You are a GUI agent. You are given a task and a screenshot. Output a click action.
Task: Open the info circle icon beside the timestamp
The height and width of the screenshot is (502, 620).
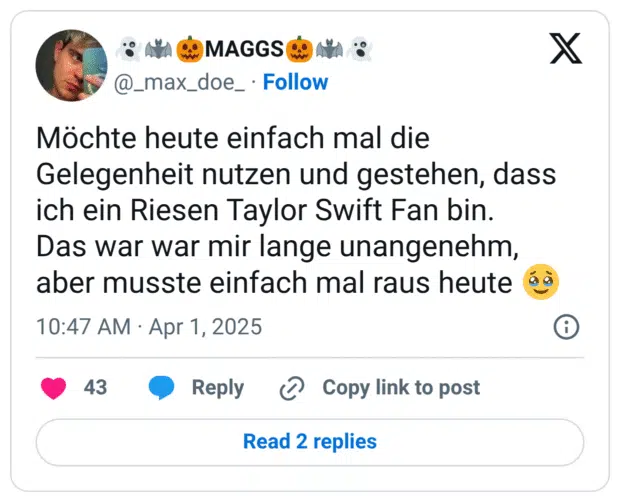tap(566, 327)
